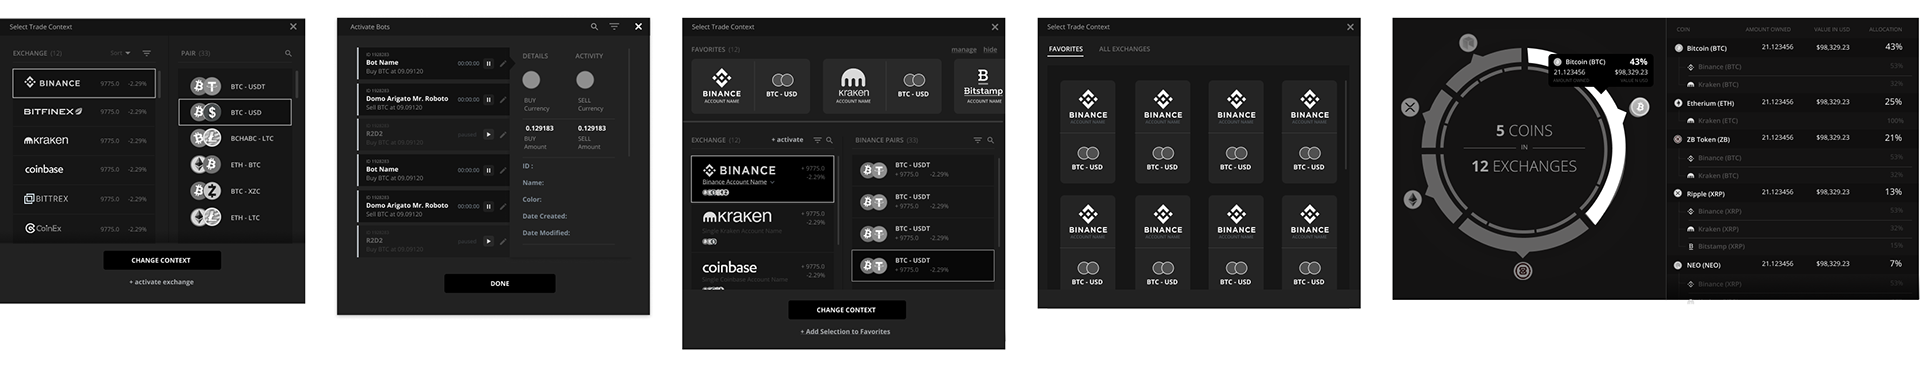
Task: Click search icon in EXCHANGE (12) header with activate
Action: click(829, 140)
